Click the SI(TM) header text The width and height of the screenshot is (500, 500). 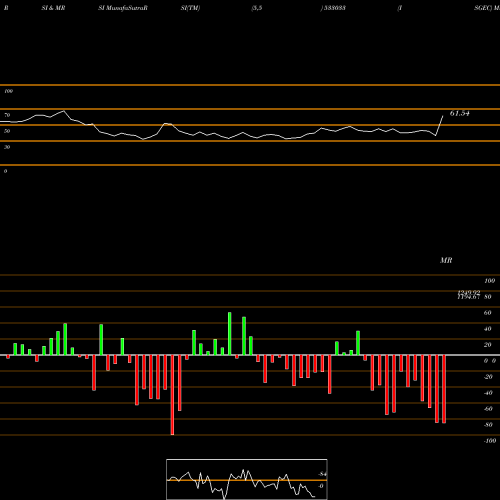point(190,8)
